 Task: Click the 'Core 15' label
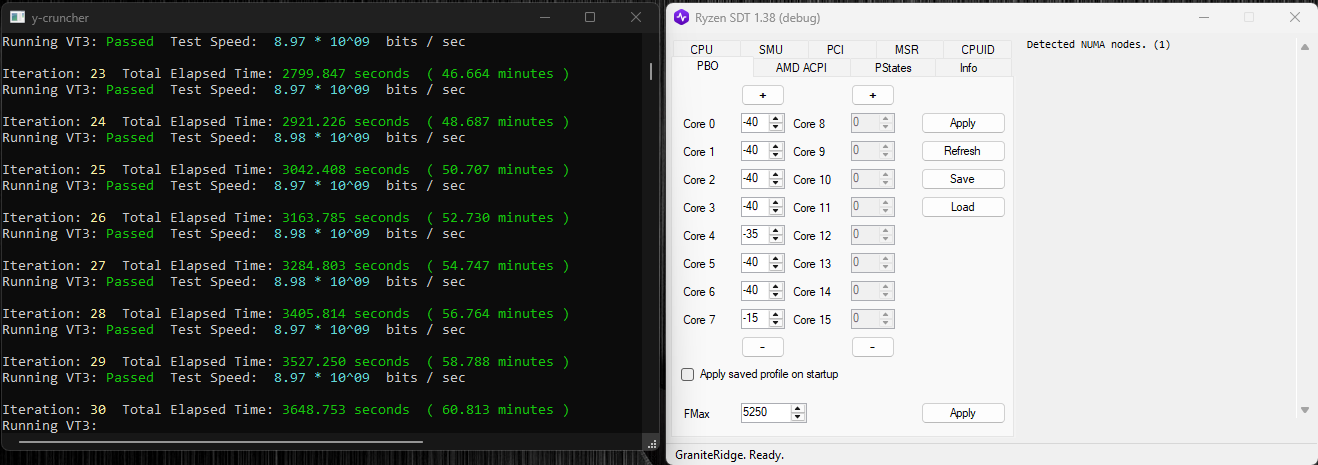pos(812,320)
